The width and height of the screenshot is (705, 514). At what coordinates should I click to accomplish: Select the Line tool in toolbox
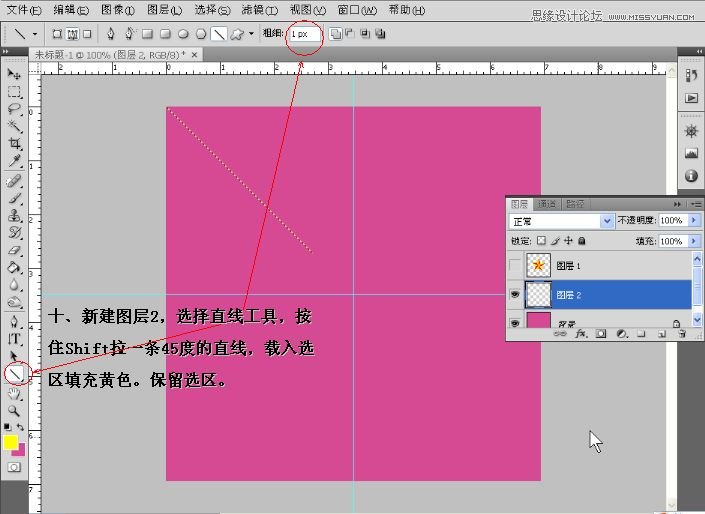(x=15, y=373)
